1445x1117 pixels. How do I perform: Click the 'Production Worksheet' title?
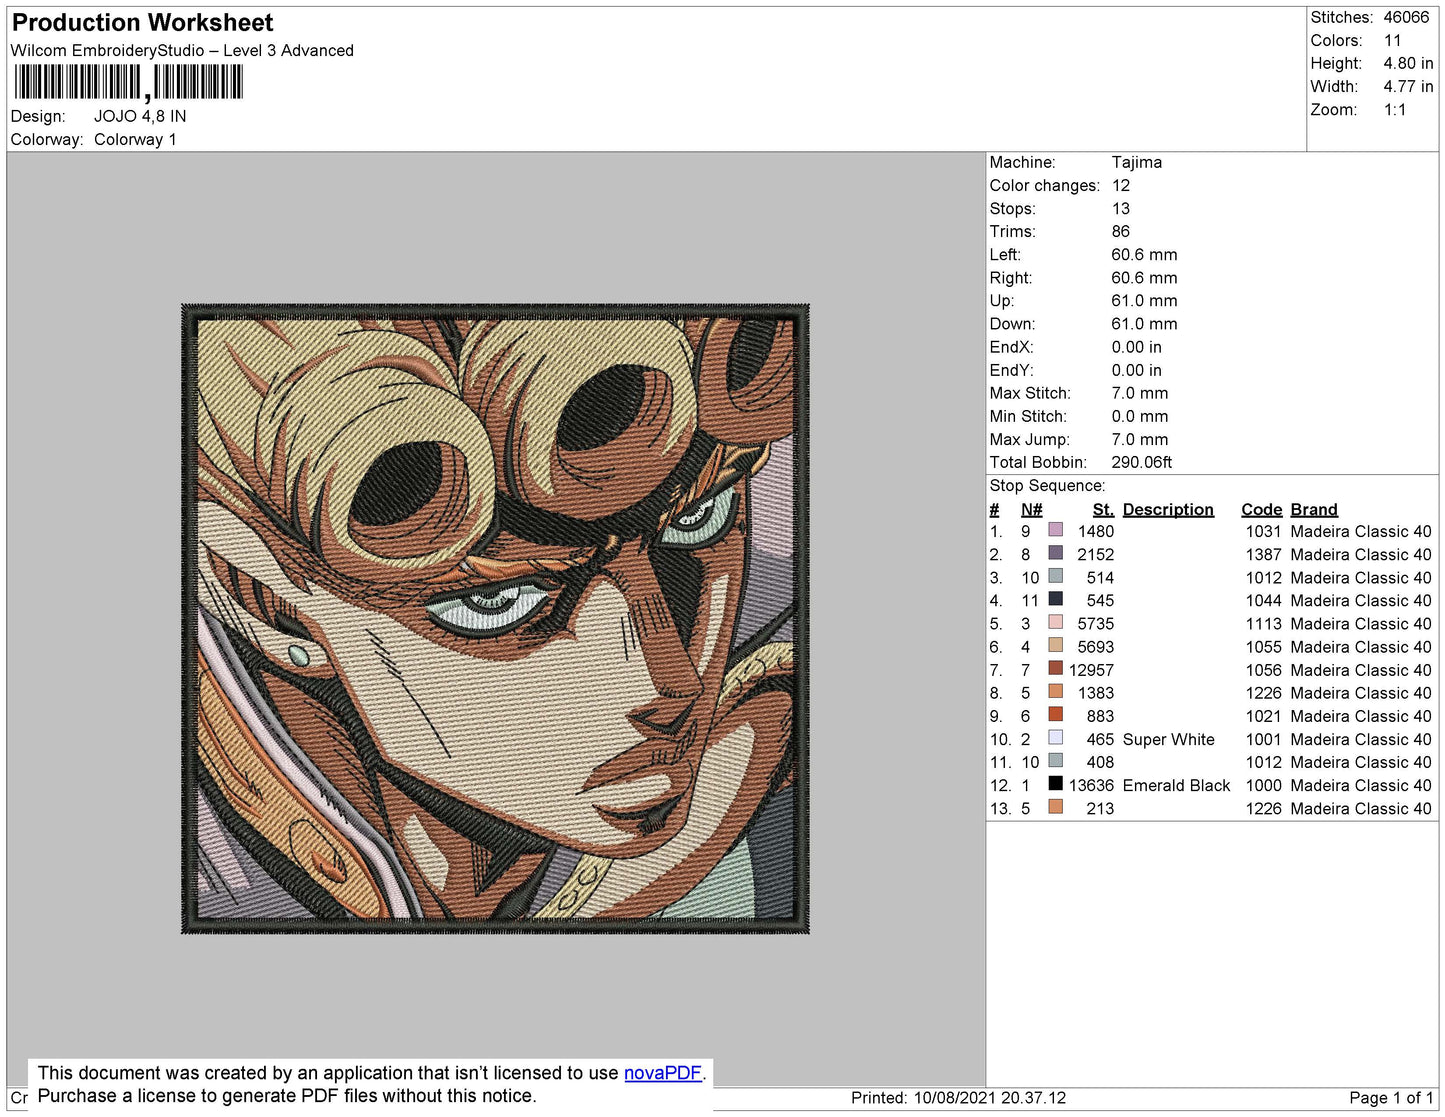coord(142,23)
